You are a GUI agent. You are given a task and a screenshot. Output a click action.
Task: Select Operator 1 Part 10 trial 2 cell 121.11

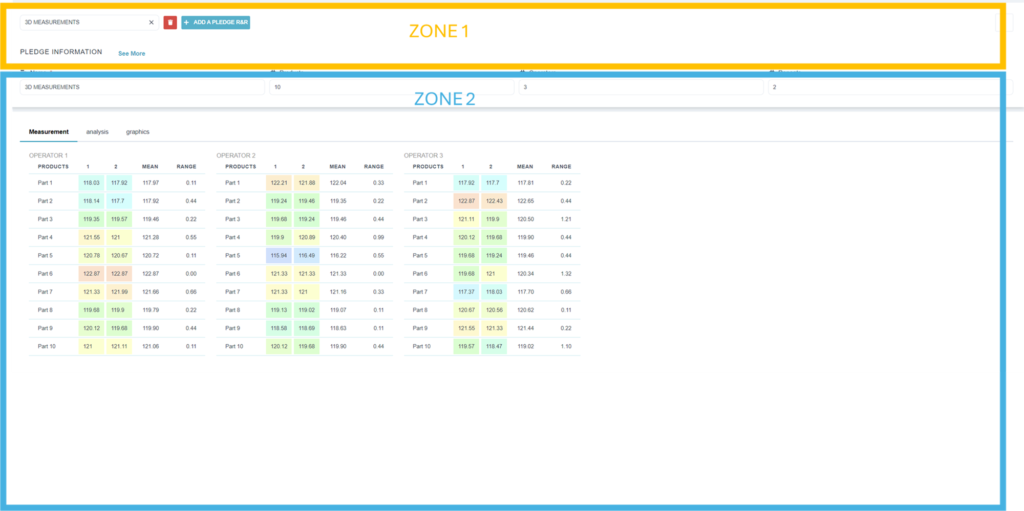pyautogui.click(x=119, y=347)
